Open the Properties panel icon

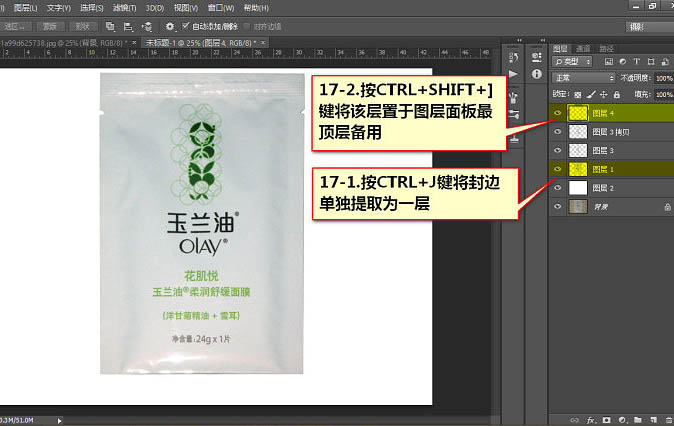point(536,57)
